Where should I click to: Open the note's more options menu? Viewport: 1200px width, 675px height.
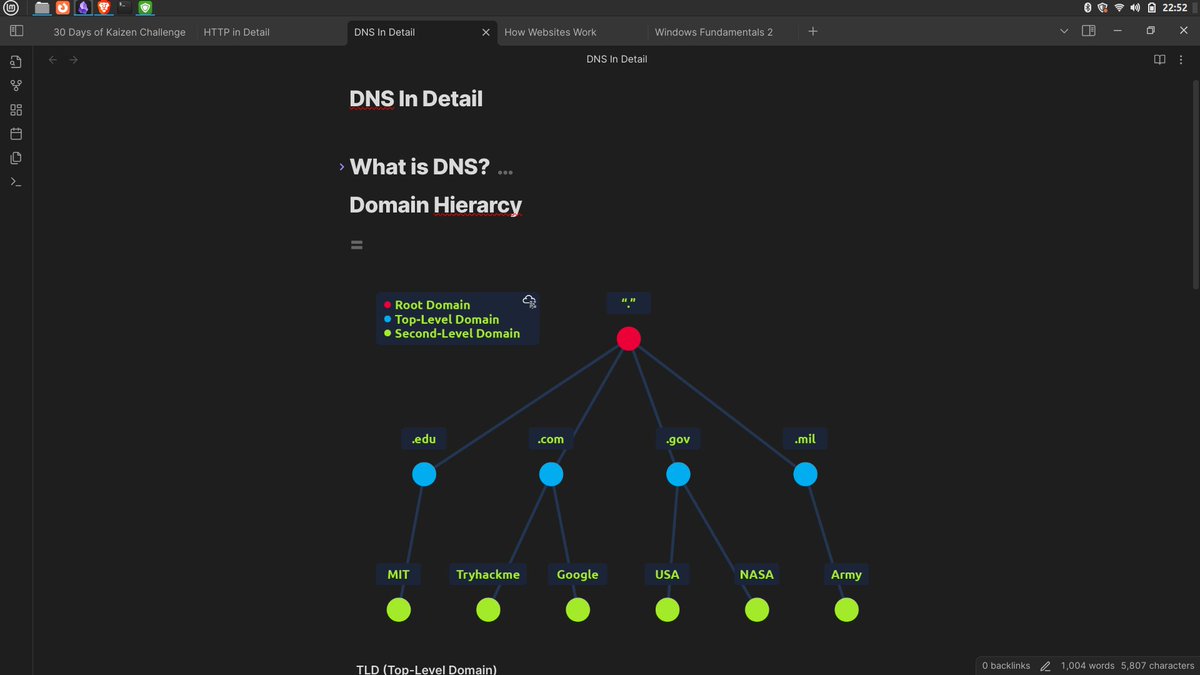[x=1182, y=59]
